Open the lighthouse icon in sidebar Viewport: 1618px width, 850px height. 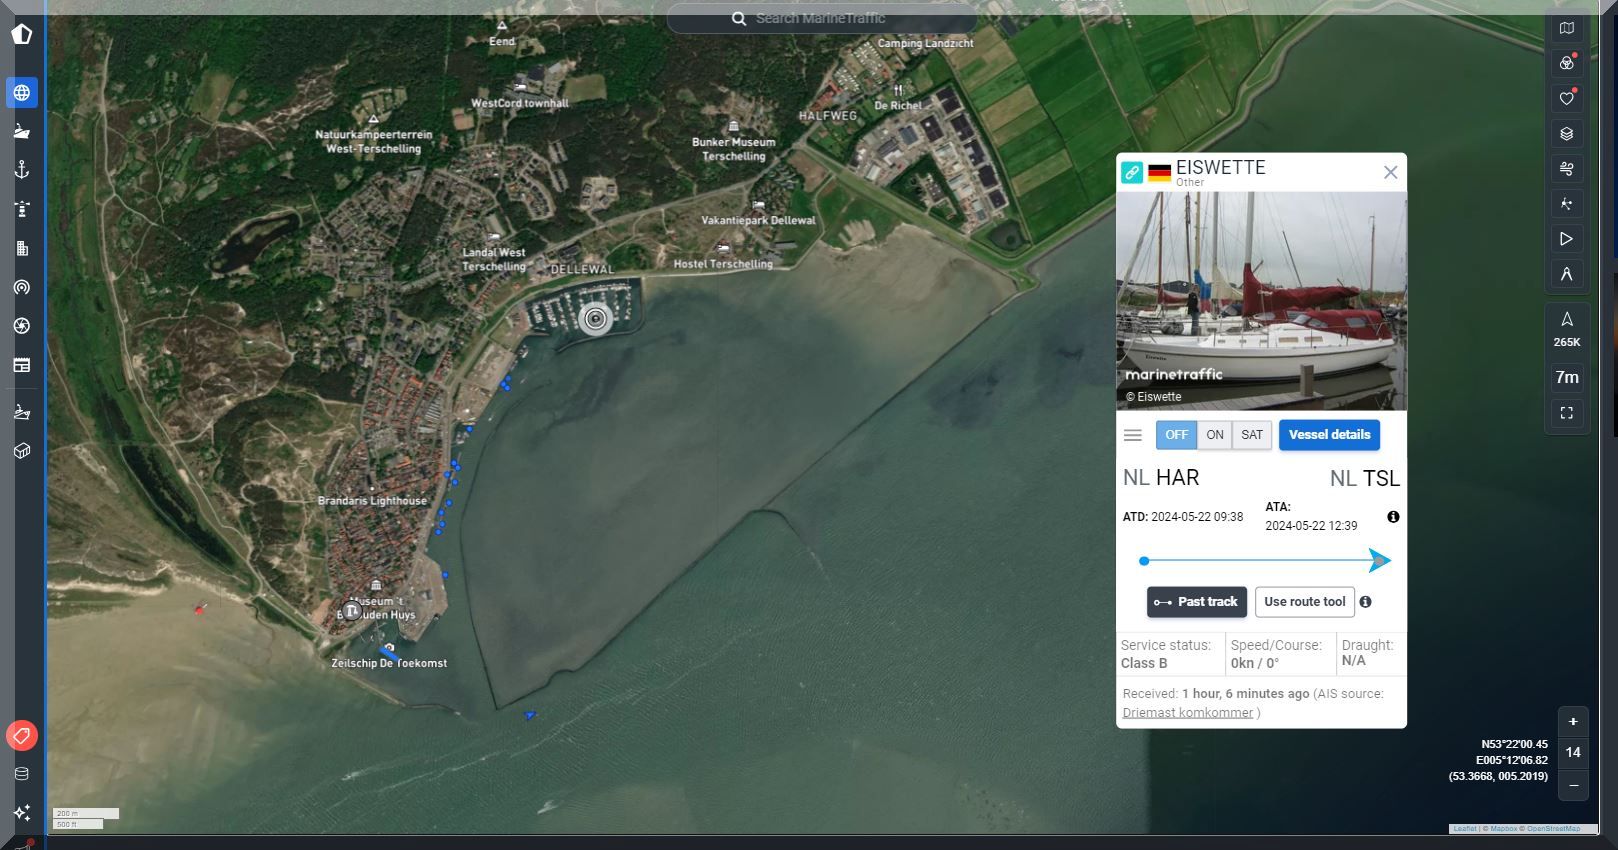click(21, 210)
